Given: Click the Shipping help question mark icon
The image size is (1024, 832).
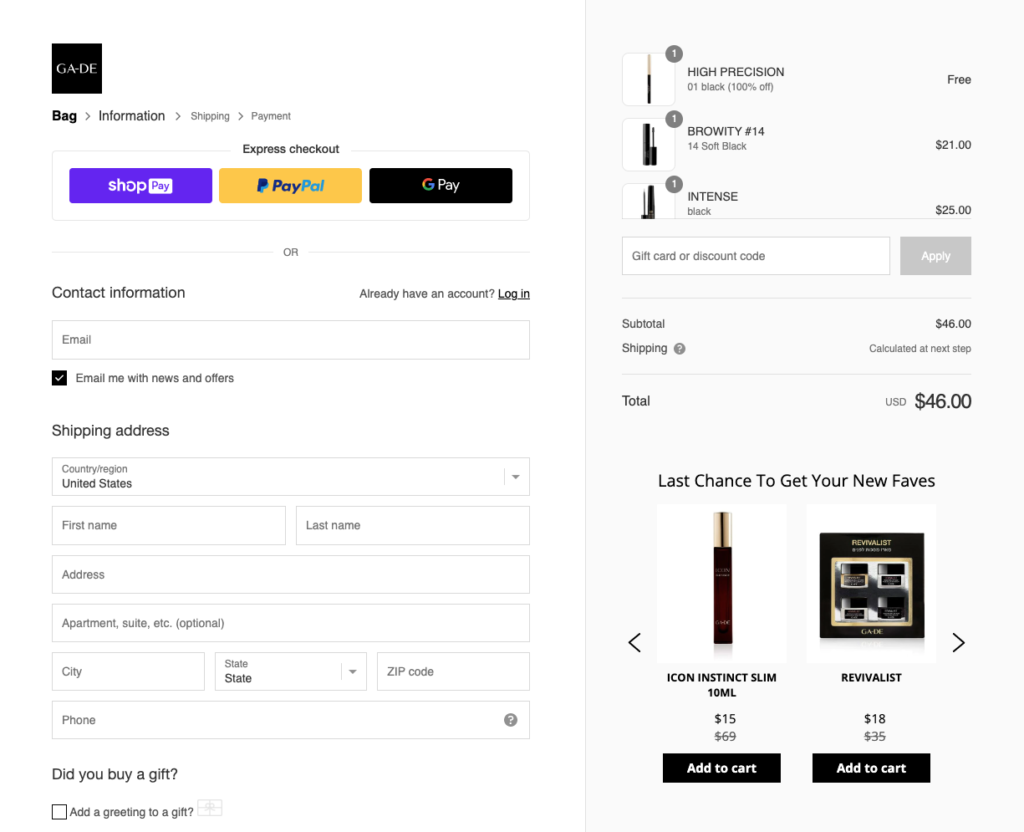Looking at the screenshot, I should pos(680,349).
